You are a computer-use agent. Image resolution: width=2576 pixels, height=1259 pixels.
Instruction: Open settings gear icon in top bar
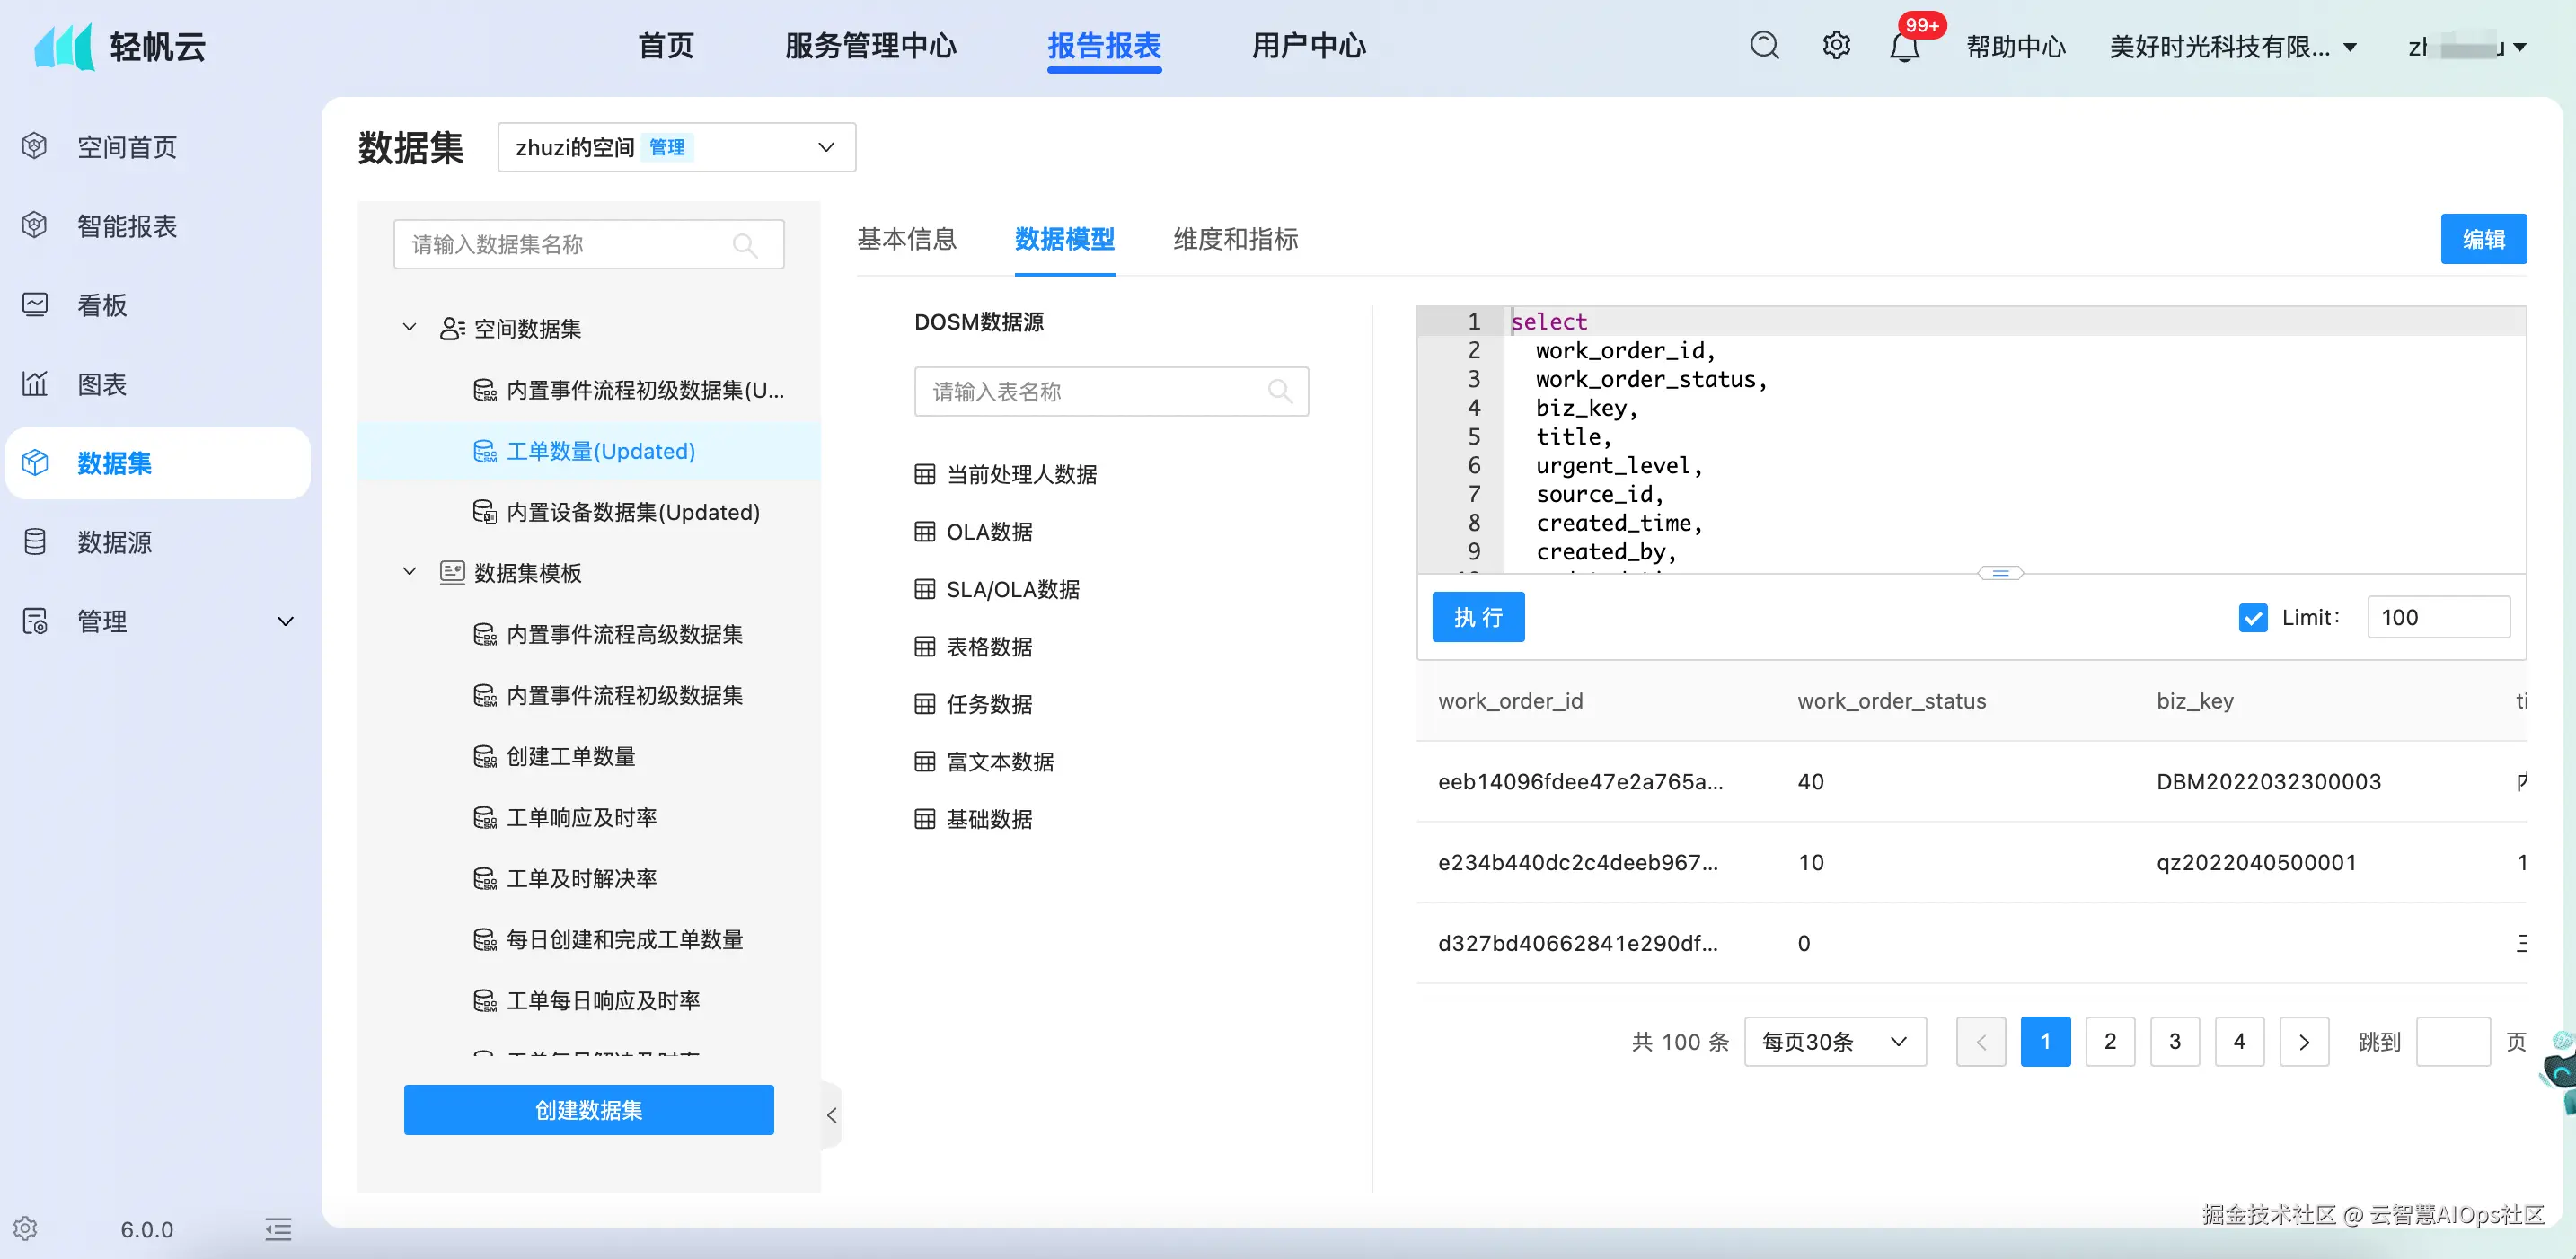[x=1836, y=46]
